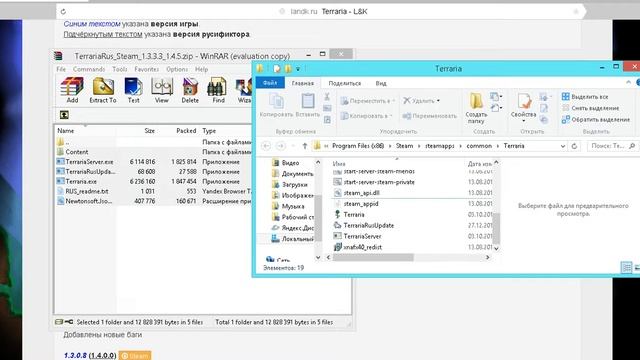This screenshot has height=360, width=640.
Task: Open the Файл tab in Explorer
Action: 270,83
